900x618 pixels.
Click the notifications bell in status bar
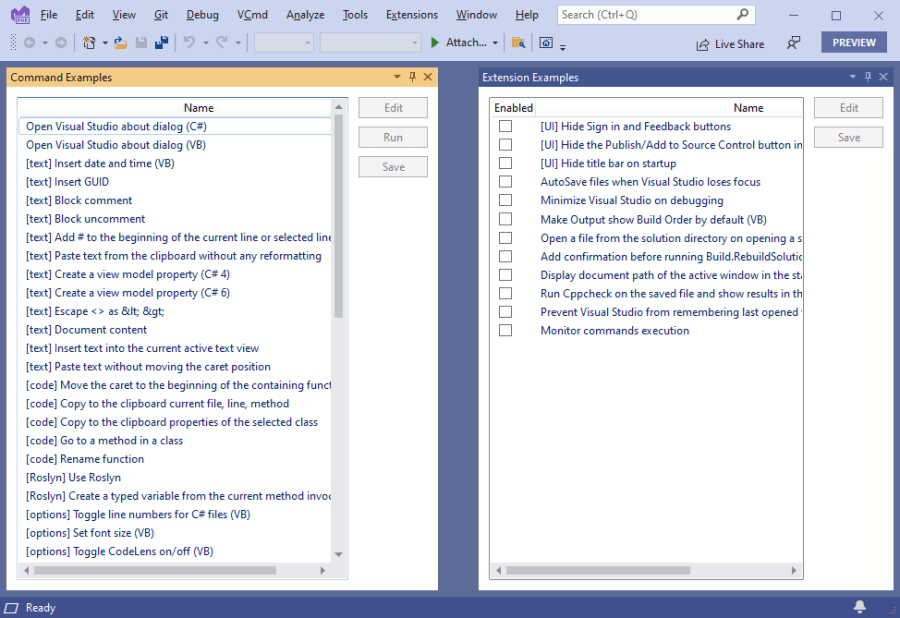859,607
